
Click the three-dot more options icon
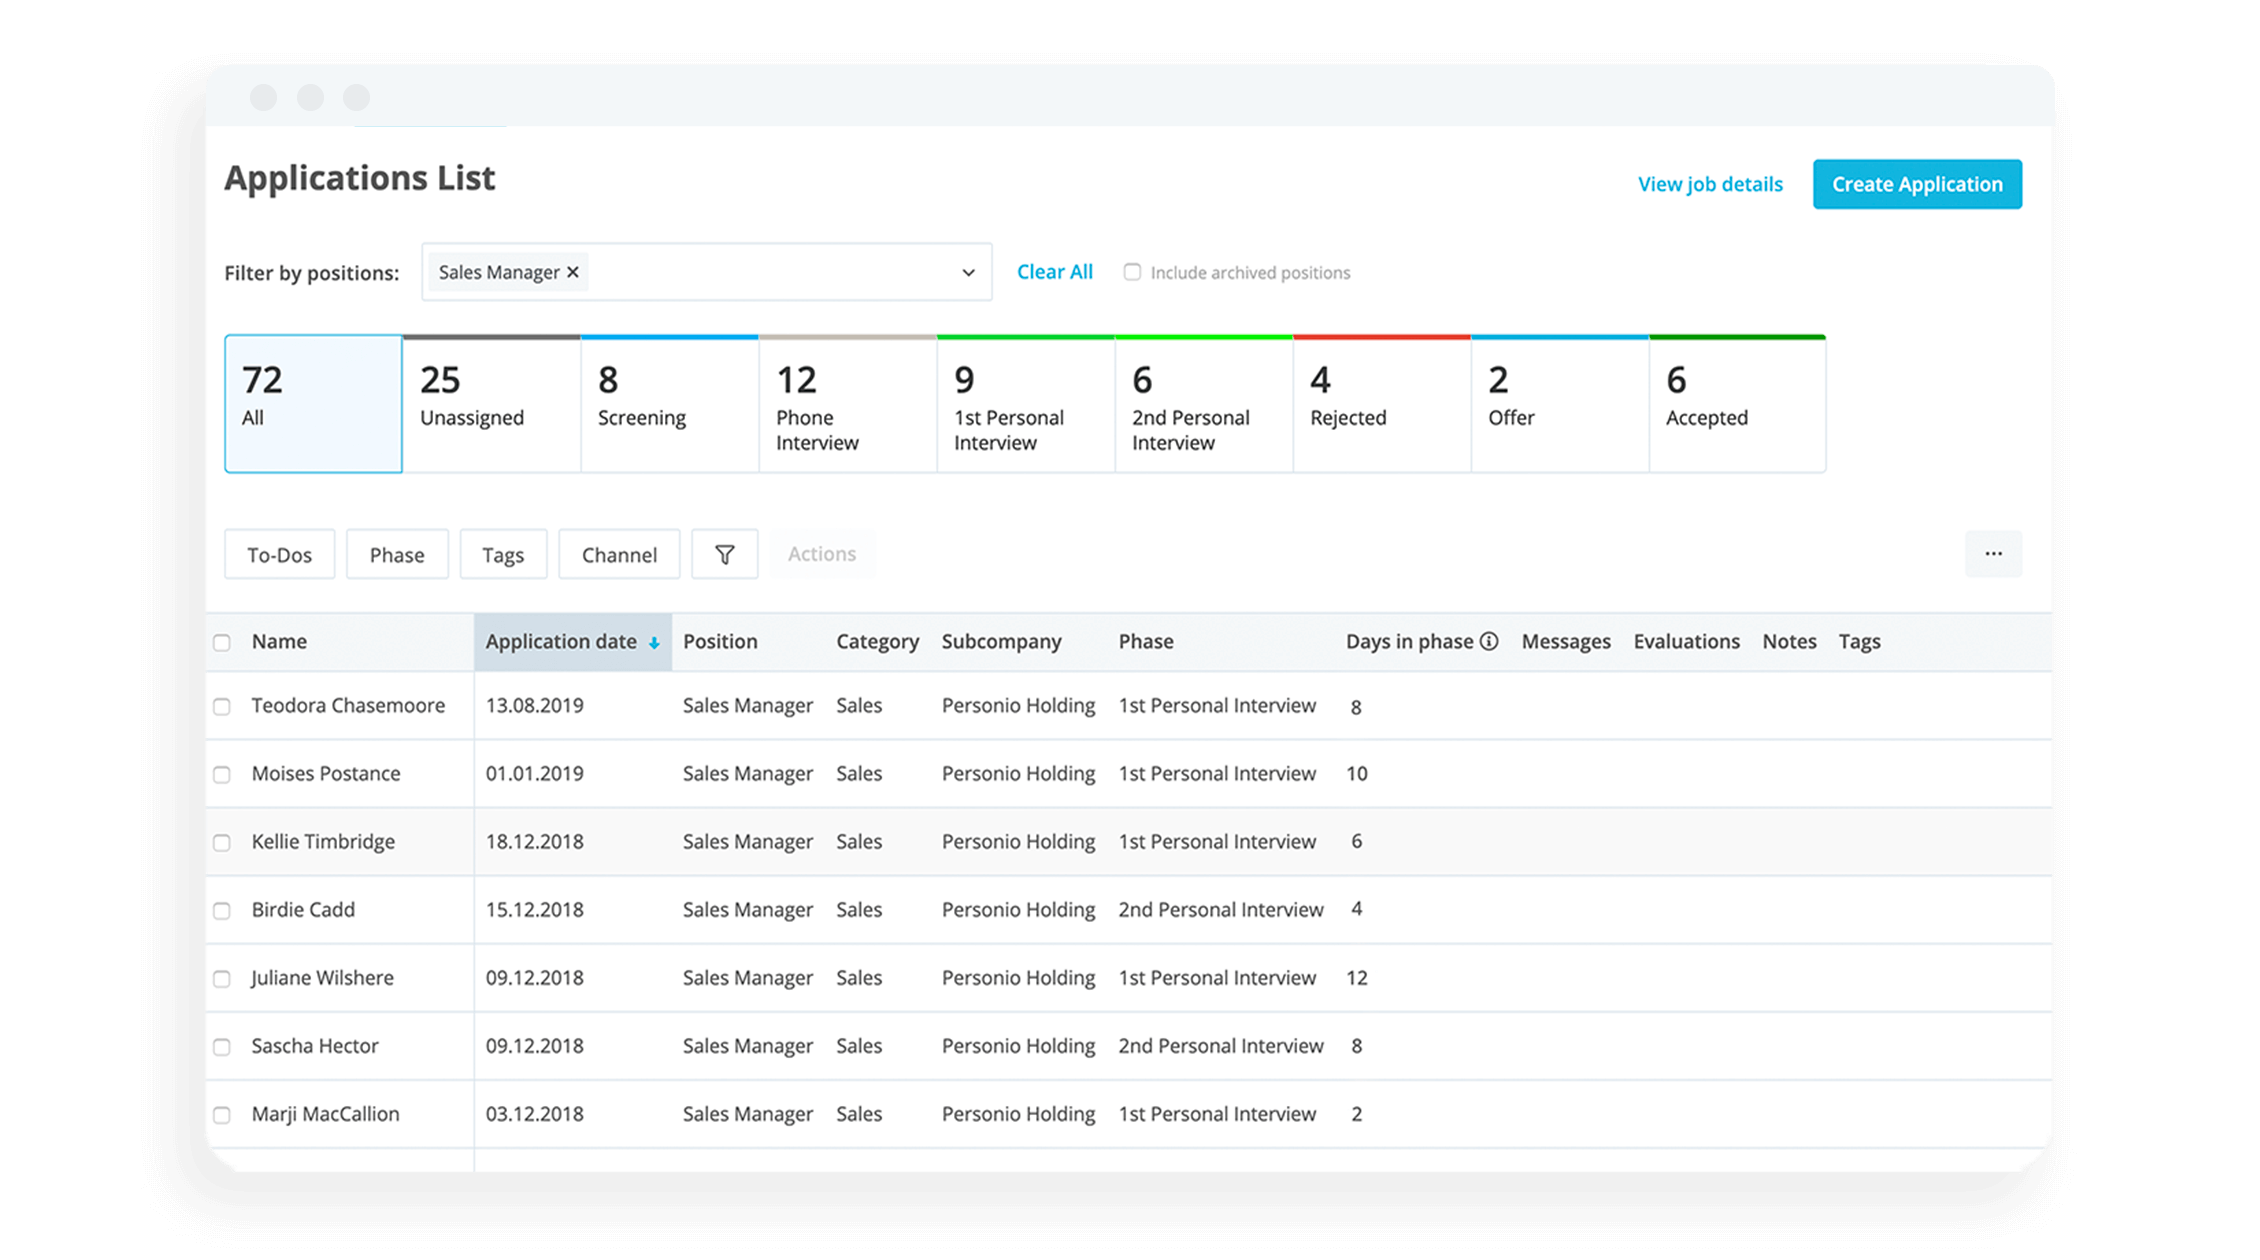point(1993,554)
